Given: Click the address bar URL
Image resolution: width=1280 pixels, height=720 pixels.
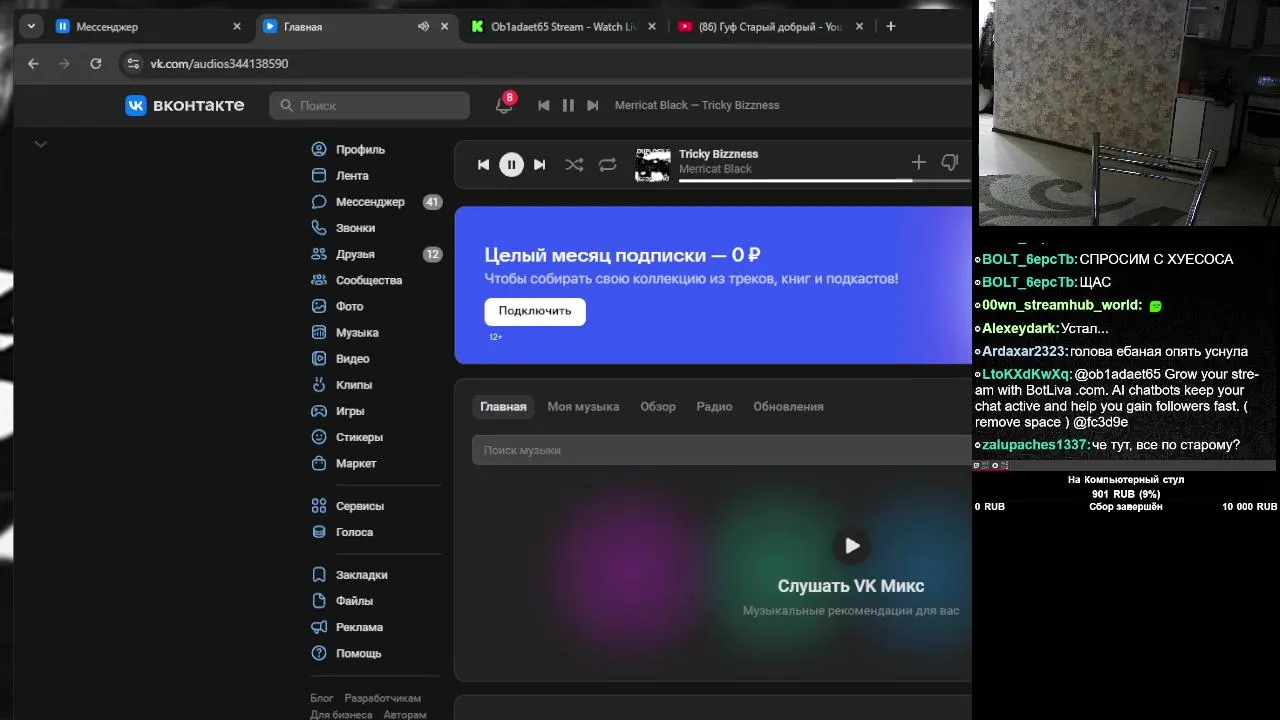Looking at the screenshot, I should coord(219,63).
